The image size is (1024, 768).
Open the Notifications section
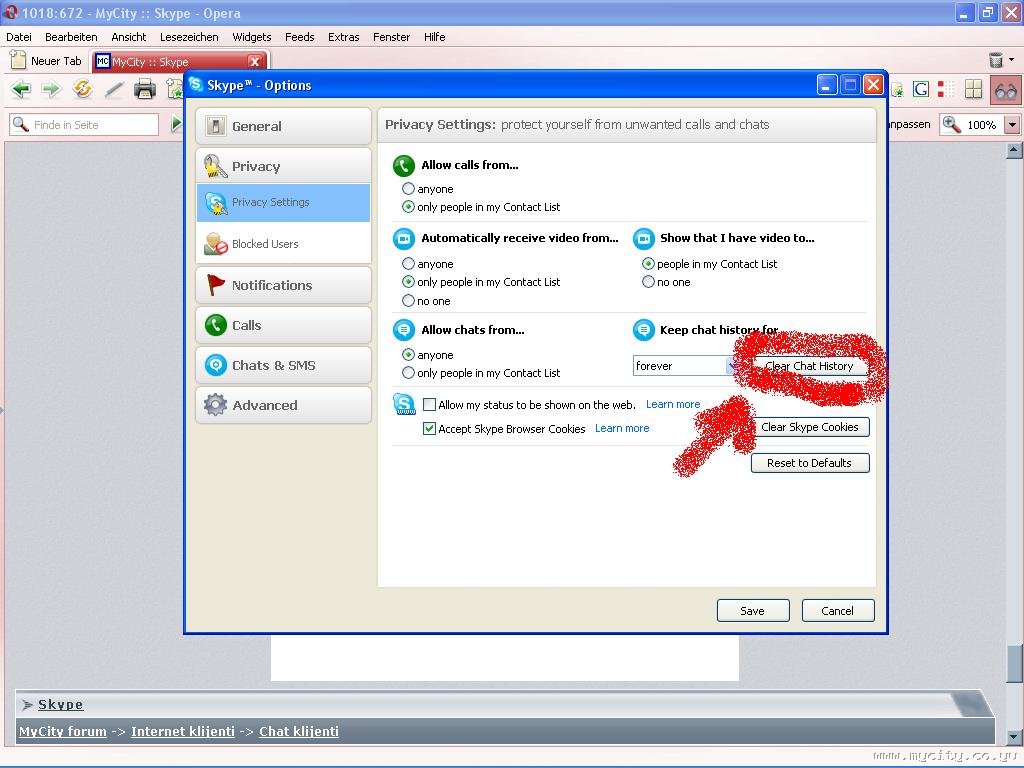283,285
